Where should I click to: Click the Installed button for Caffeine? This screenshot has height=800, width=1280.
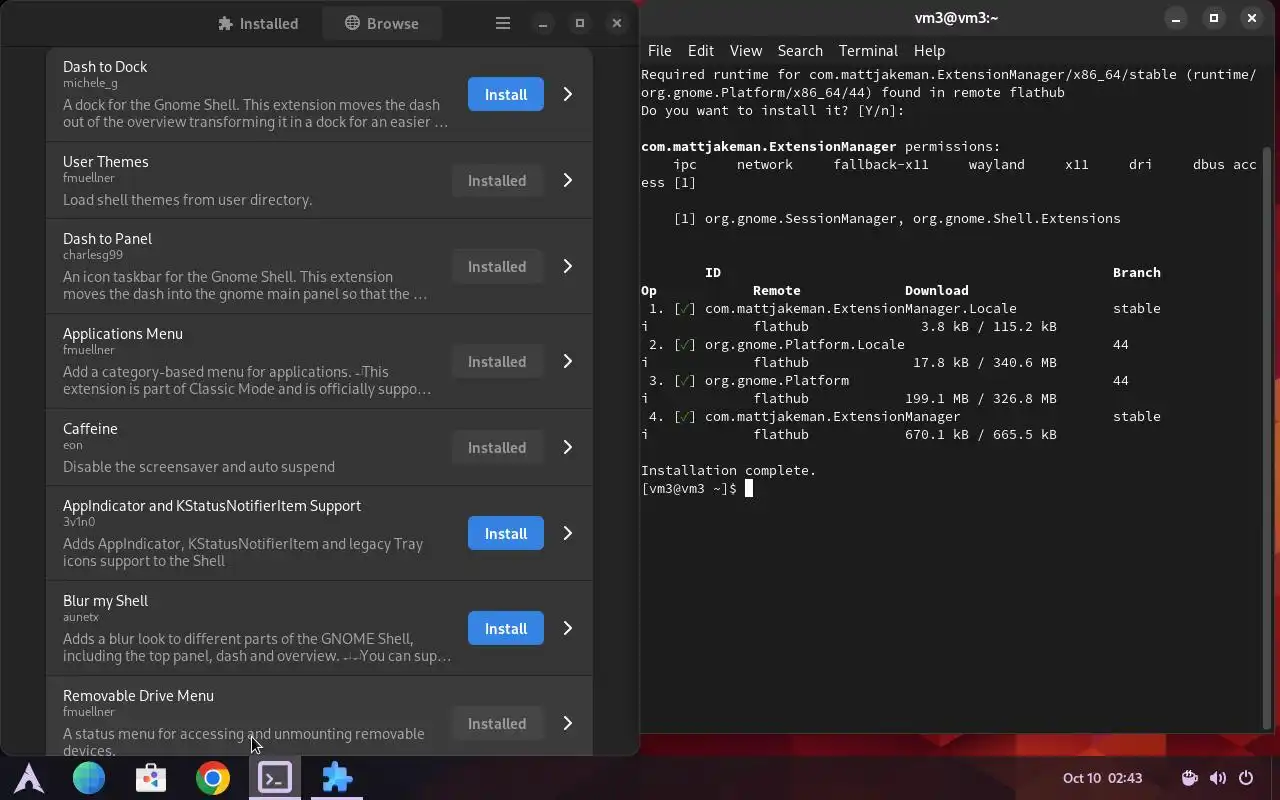click(x=497, y=447)
